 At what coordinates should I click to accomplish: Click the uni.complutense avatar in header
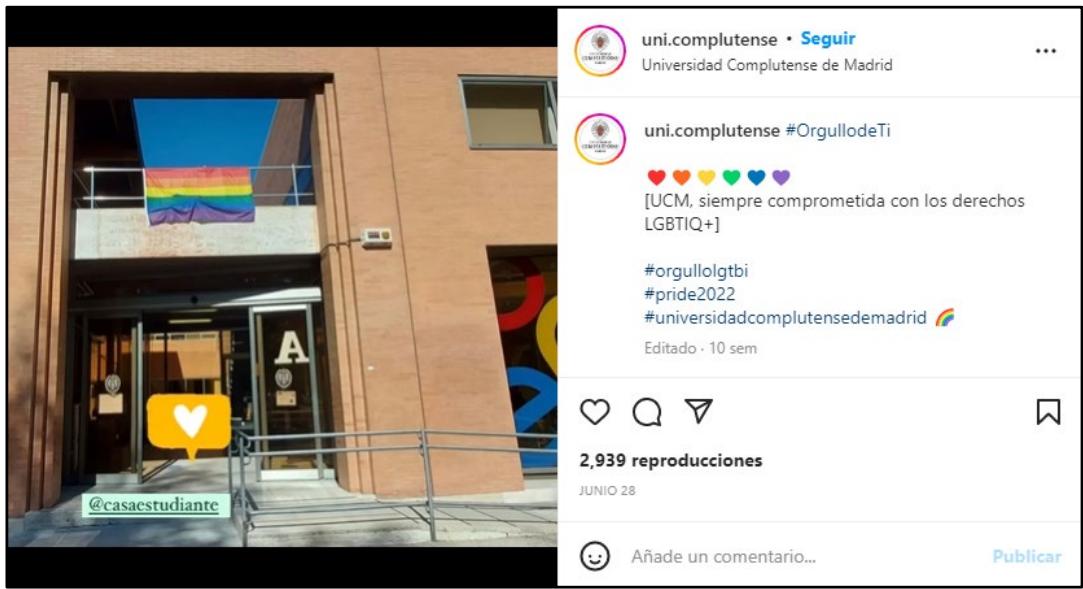pyautogui.click(x=600, y=50)
